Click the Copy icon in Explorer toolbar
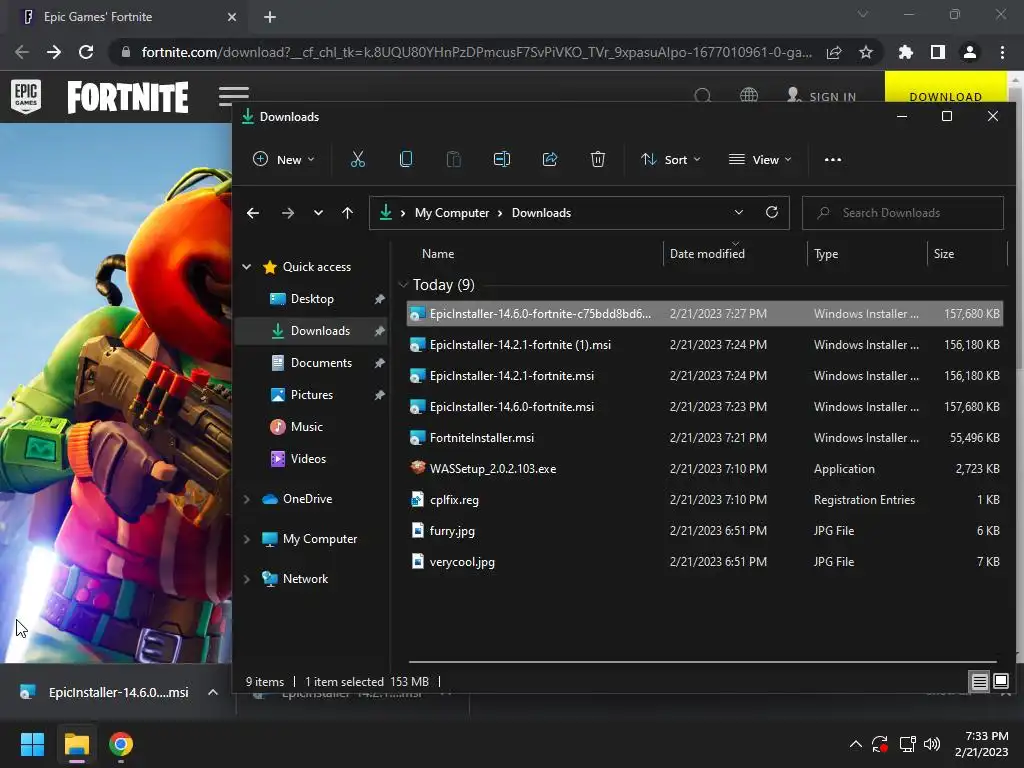The width and height of the screenshot is (1024, 768). tap(406, 159)
